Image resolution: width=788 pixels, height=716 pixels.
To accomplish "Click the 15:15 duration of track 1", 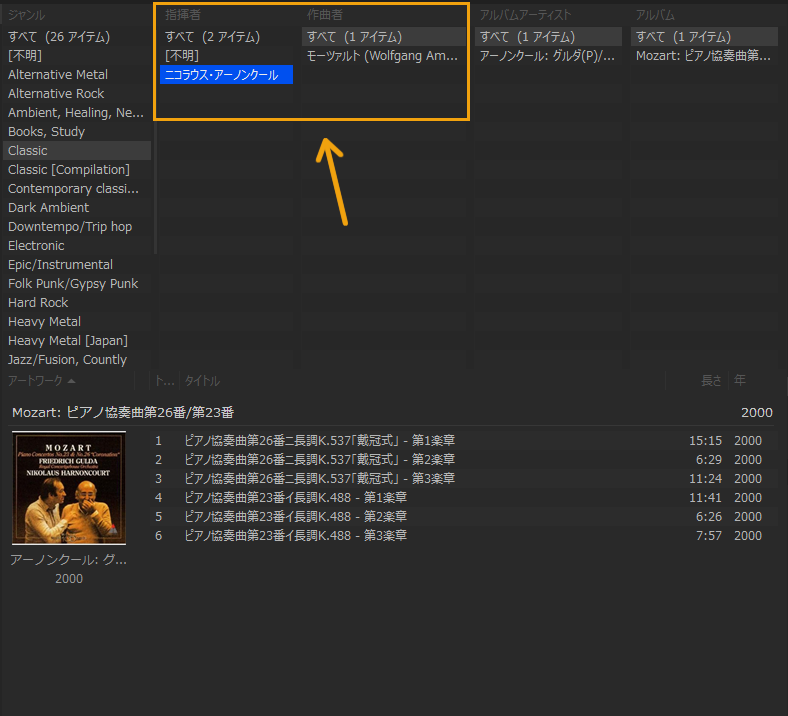I will [x=706, y=441].
